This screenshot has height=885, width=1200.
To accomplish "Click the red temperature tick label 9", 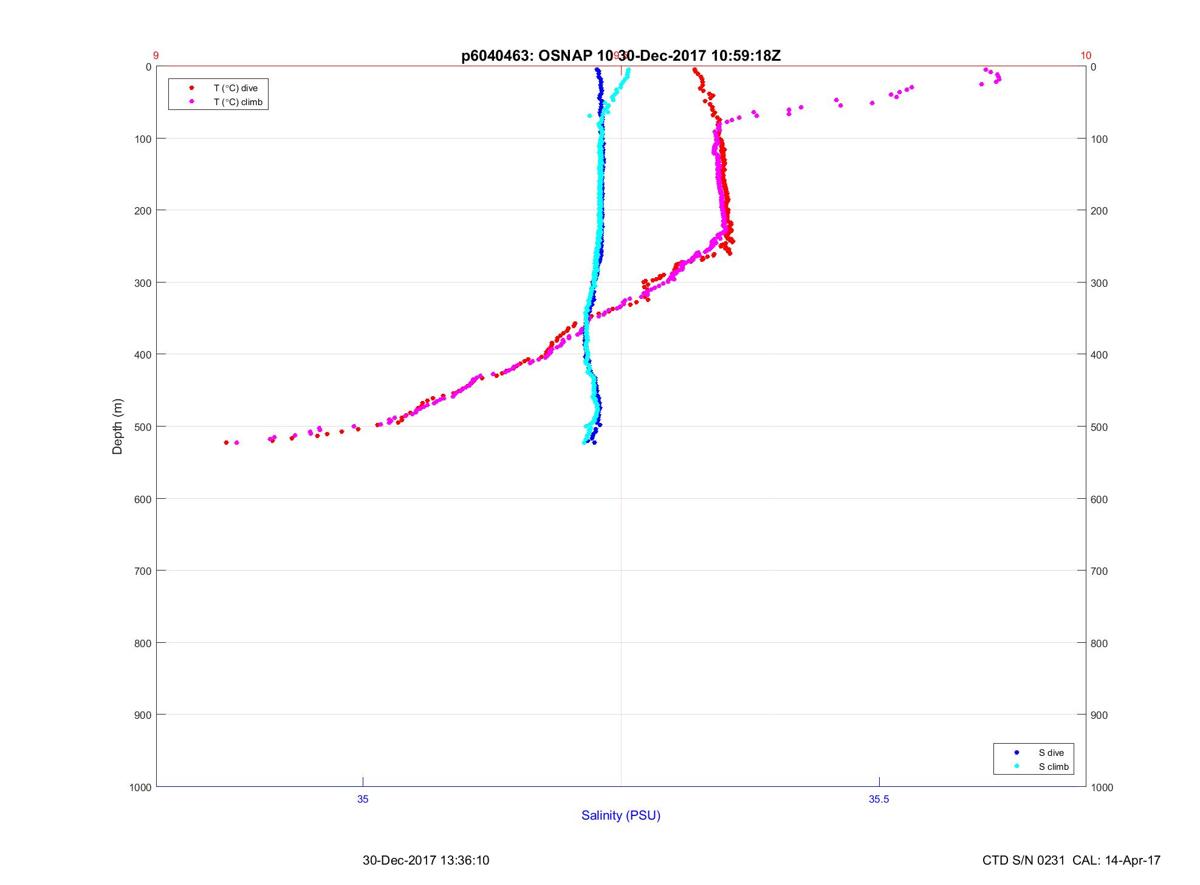I will click(156, 56).
